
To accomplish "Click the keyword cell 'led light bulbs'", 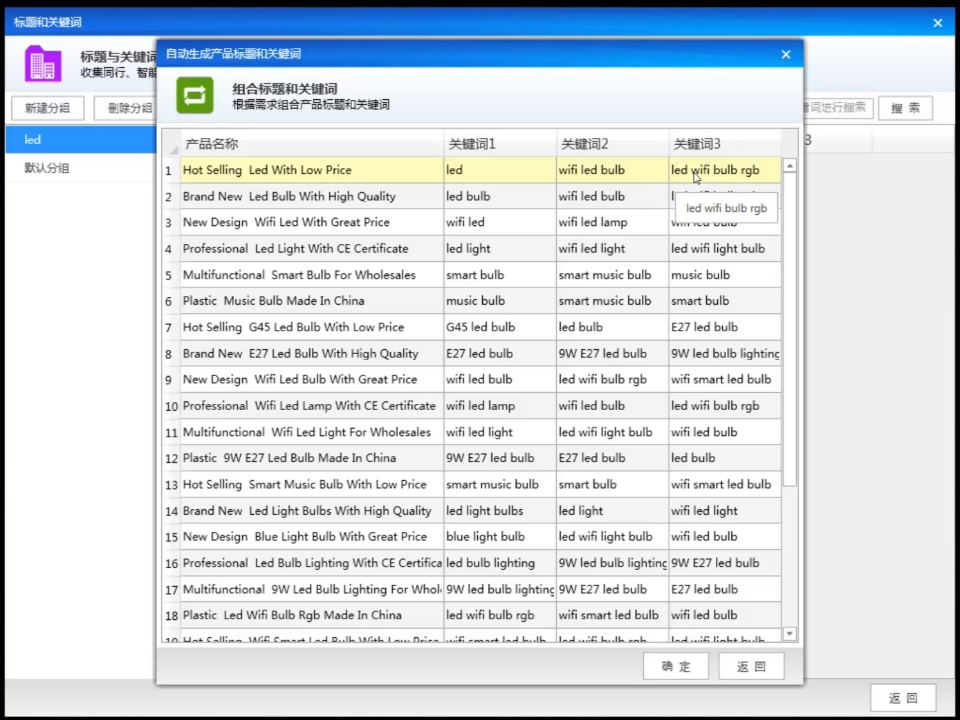I will [x=500, y=511].
